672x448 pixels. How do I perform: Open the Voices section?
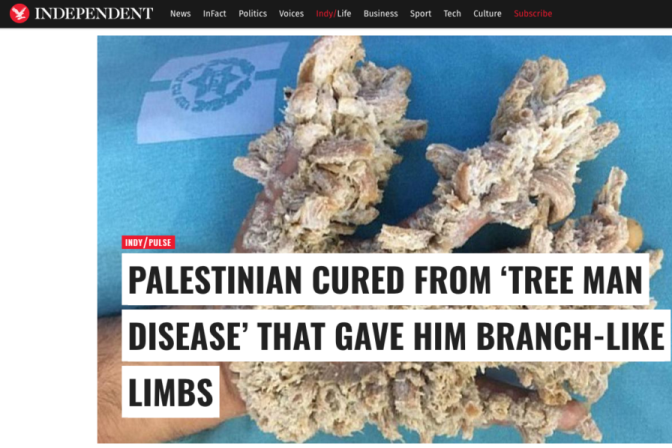291,14
